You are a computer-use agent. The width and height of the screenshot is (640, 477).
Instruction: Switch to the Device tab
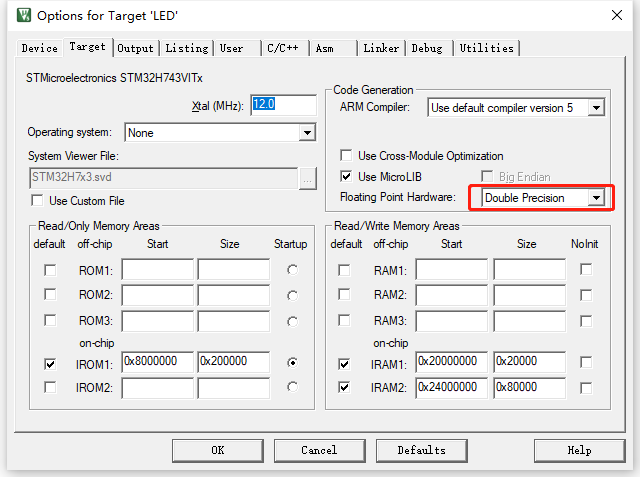40,48
